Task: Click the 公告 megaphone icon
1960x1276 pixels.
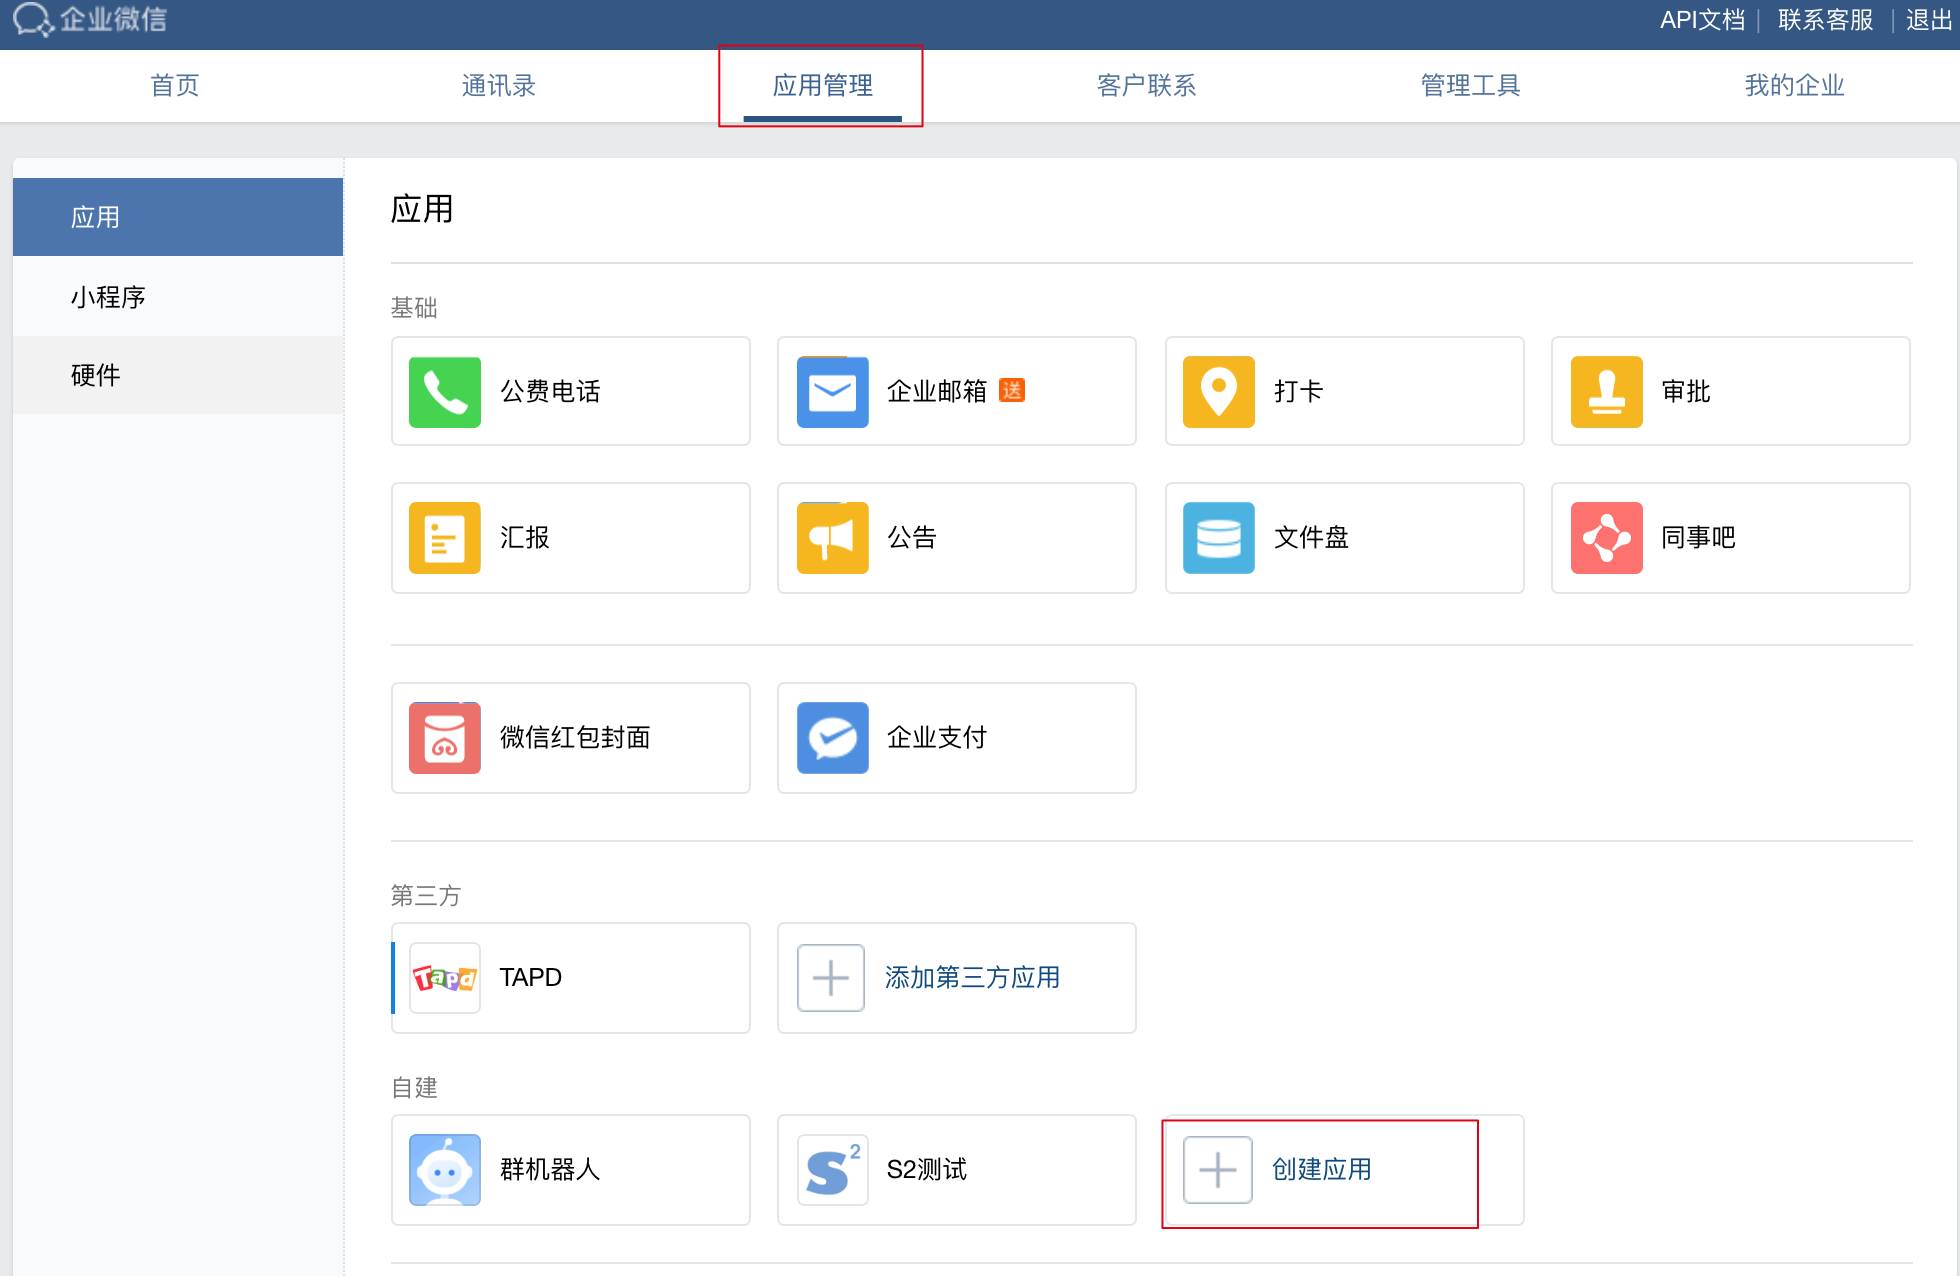Action: pyautogui.click(x=832, y=538)
